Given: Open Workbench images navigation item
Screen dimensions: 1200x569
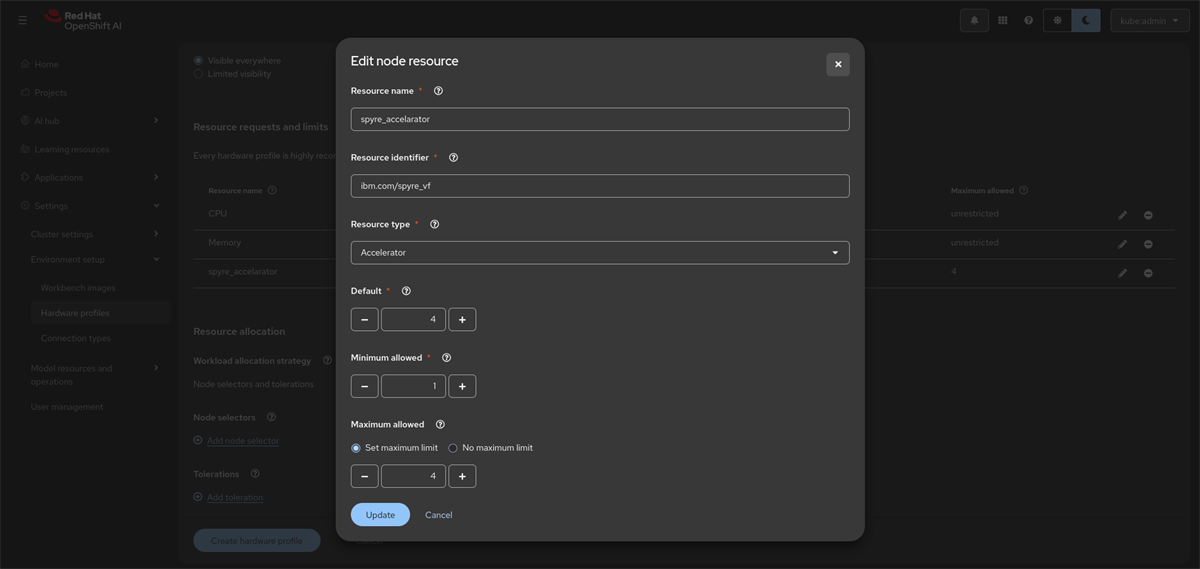Looking at the screenshot, I should (78, 288).
